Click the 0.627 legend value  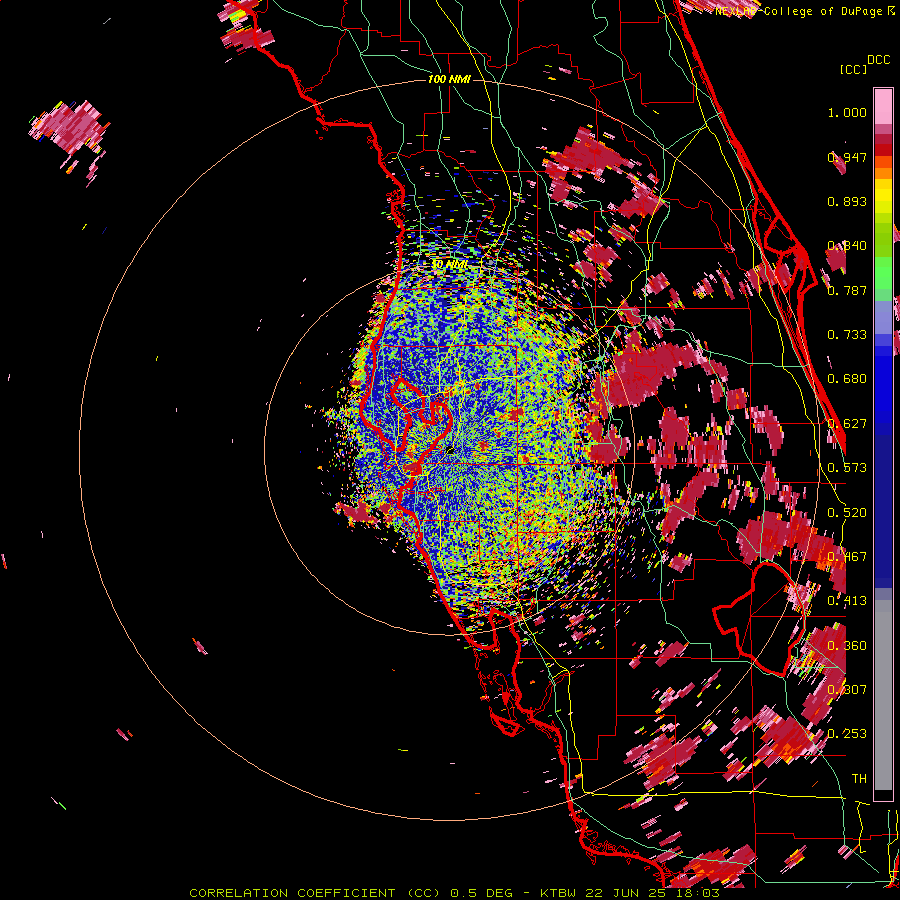coord(847,424)
